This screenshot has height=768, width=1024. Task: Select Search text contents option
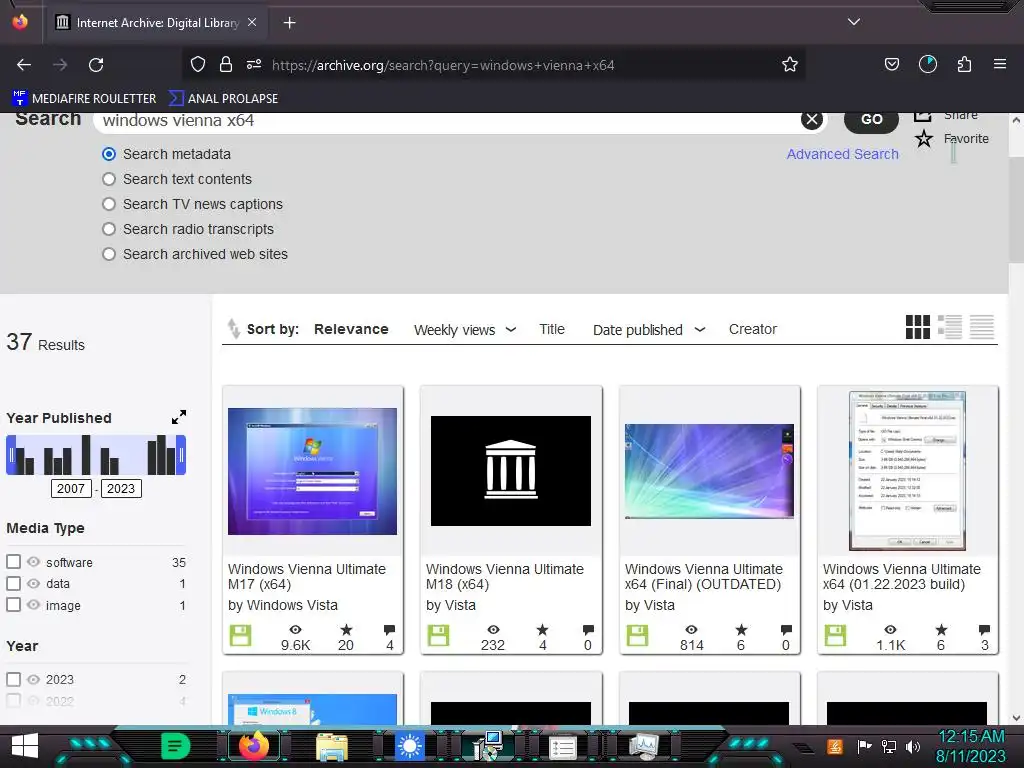coord(109,179)
